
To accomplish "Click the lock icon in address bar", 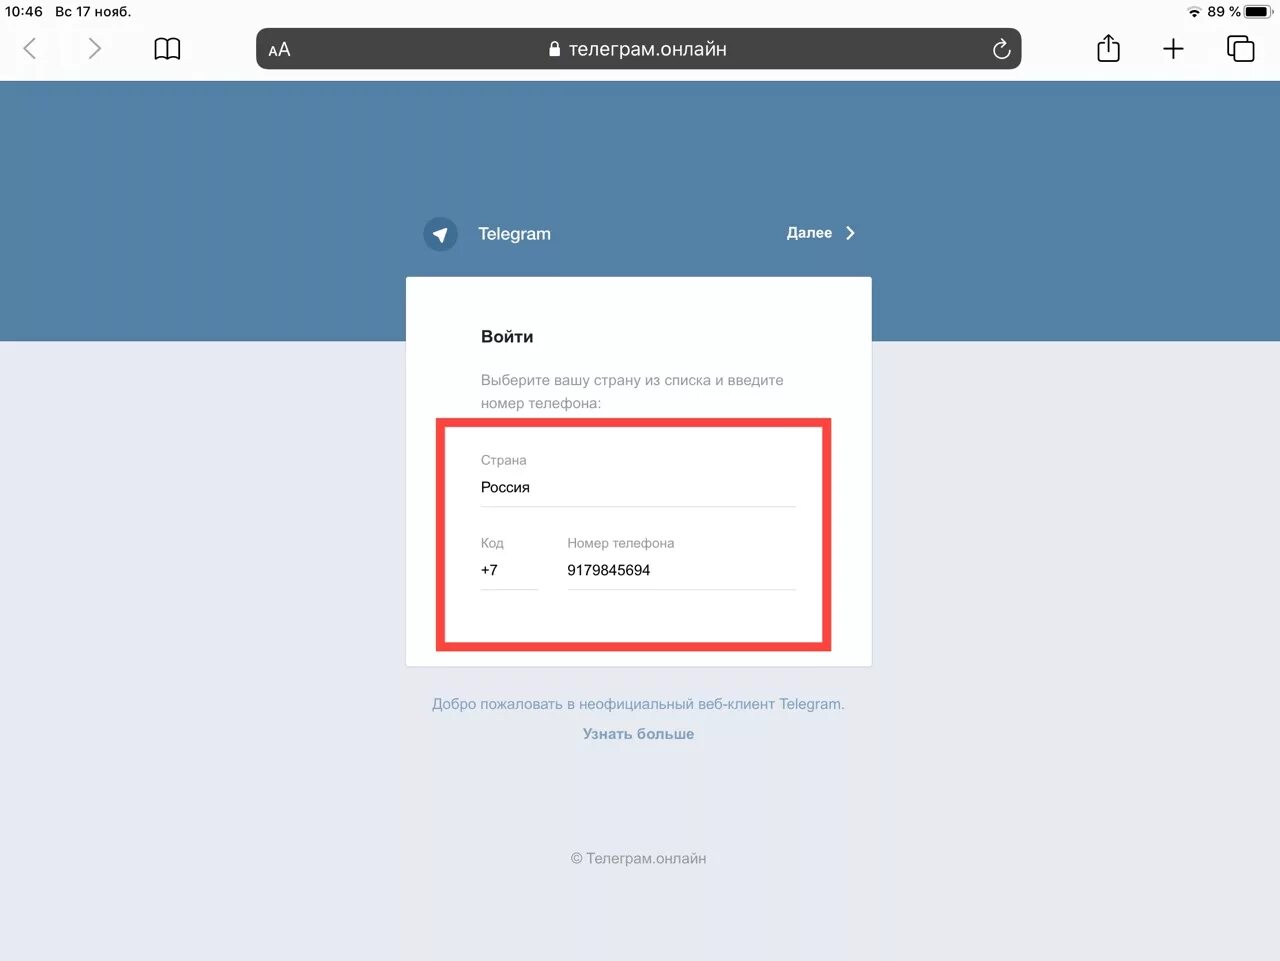I will [x=554, y=49].
